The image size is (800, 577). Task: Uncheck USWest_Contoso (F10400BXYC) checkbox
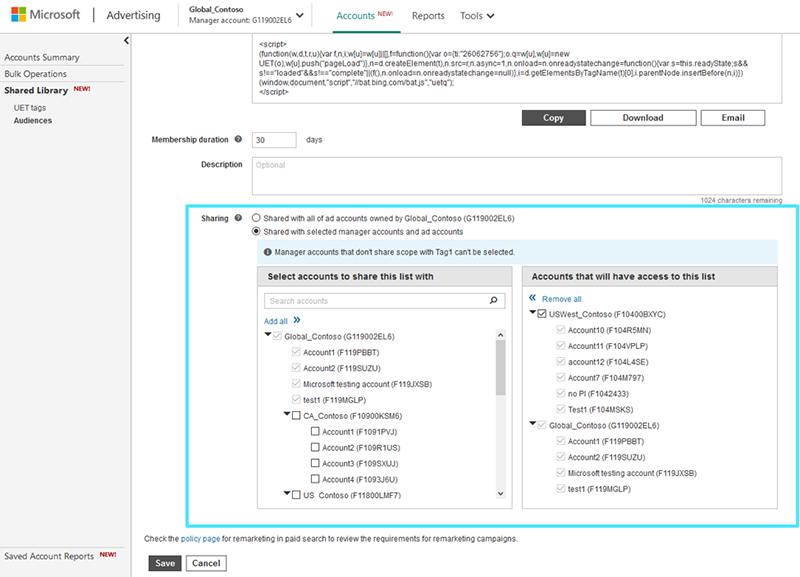[x=542, y=314]
